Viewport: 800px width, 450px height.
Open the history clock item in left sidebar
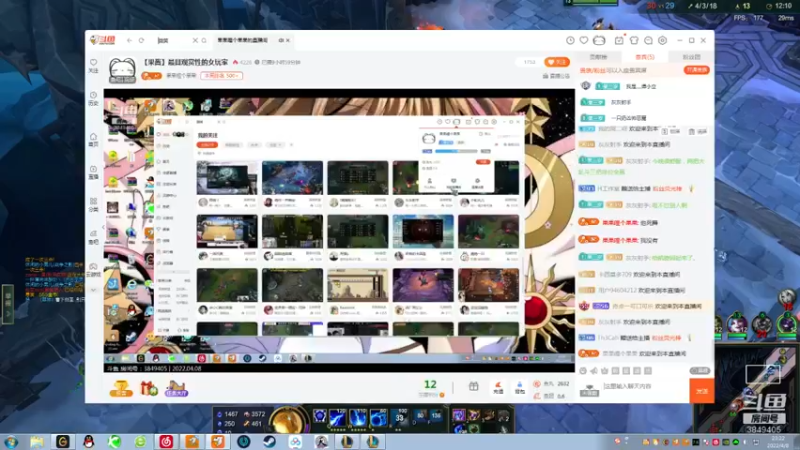coord(93,98)
